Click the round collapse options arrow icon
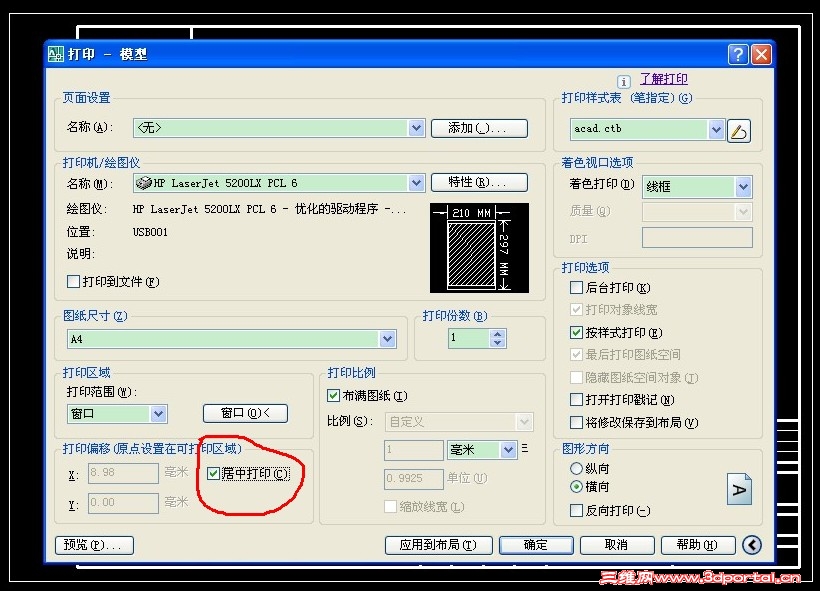This screenshot has height=591, width=820. coord(751,545)
